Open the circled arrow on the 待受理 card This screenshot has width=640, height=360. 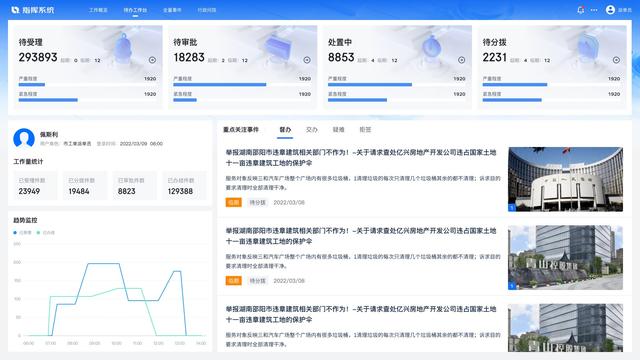point(152,60)
